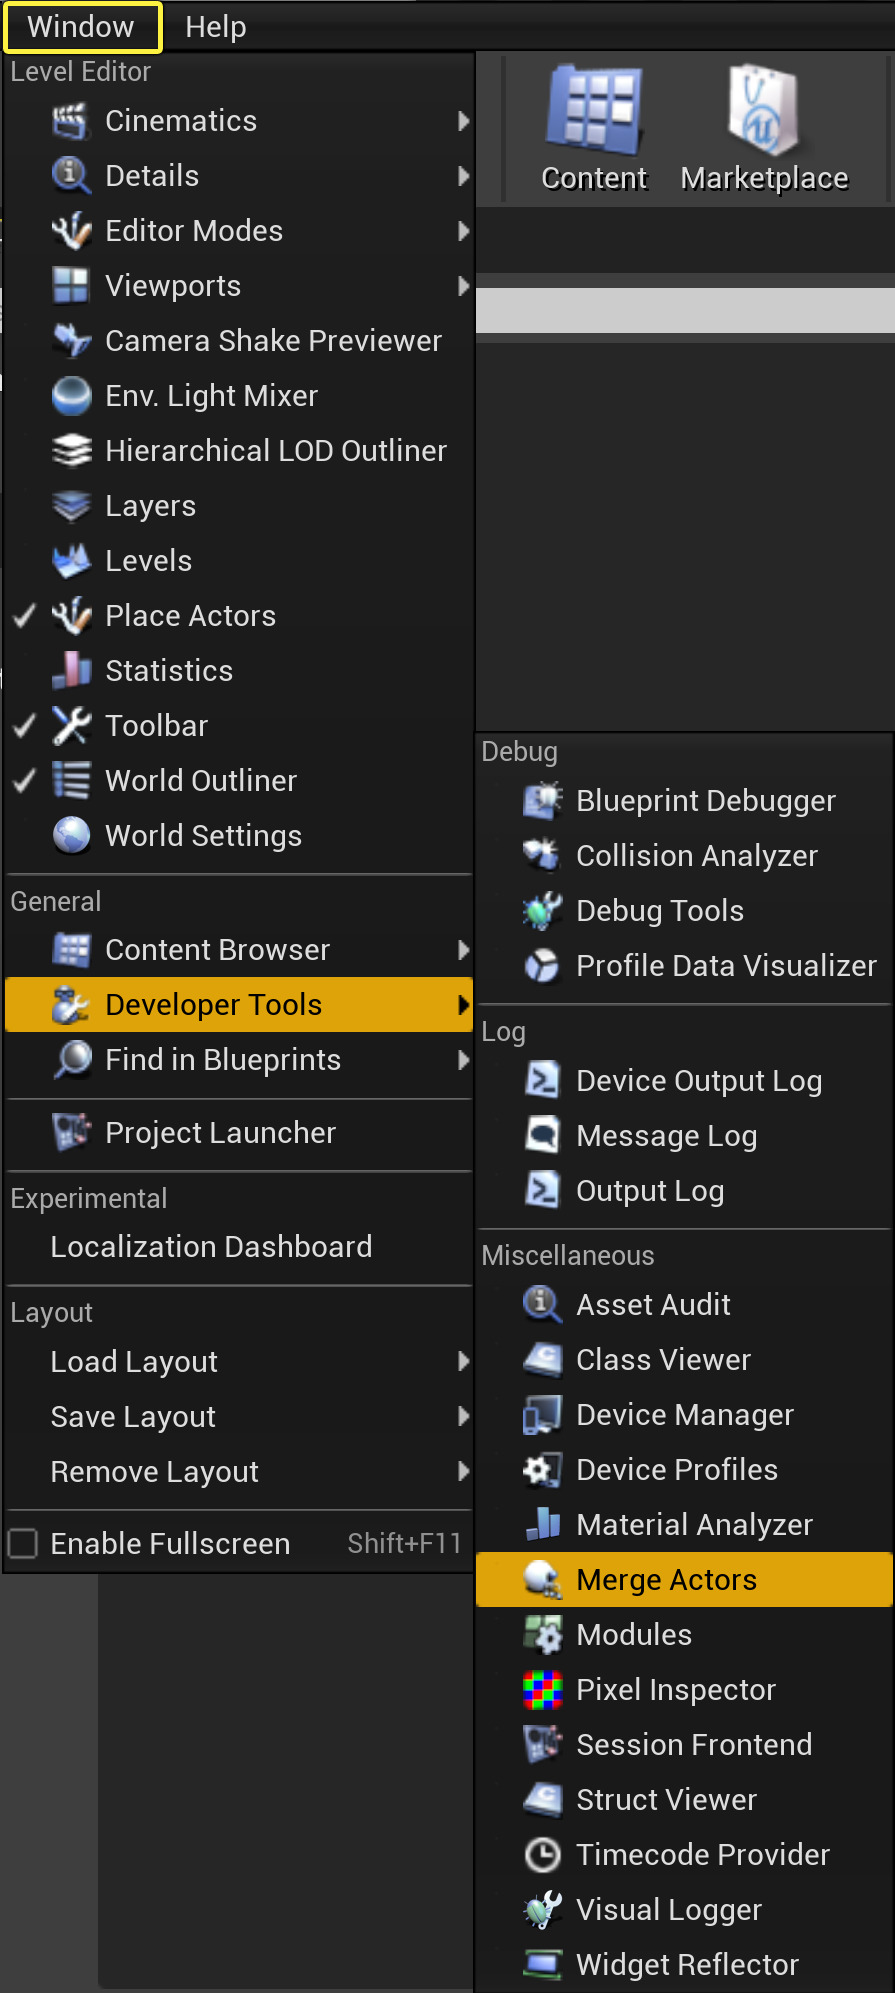Tick the Enable Fullscreen checkbox
Screen dimensions: 895x1993
pyautogui.click(x=23, y=1544)
